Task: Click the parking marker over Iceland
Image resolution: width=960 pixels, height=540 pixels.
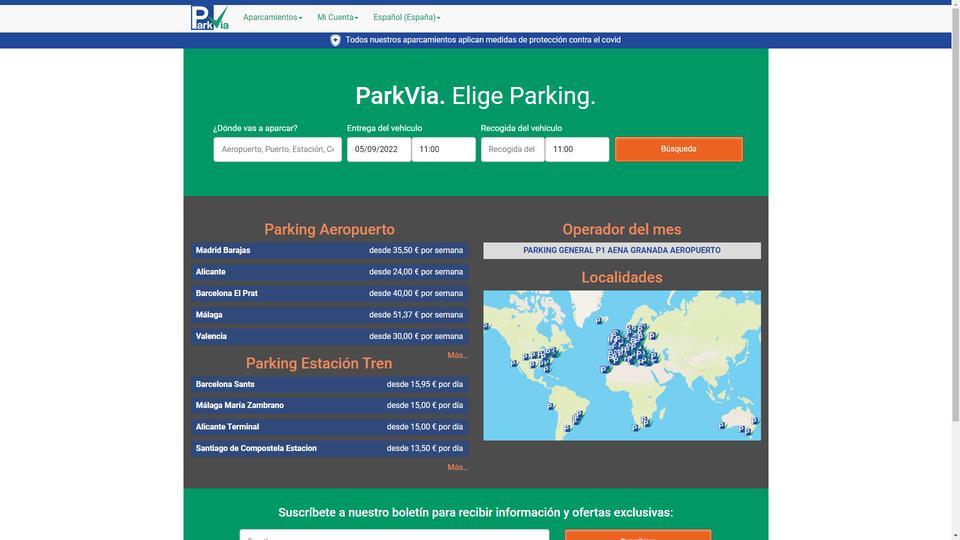Action: pos(599,320)
